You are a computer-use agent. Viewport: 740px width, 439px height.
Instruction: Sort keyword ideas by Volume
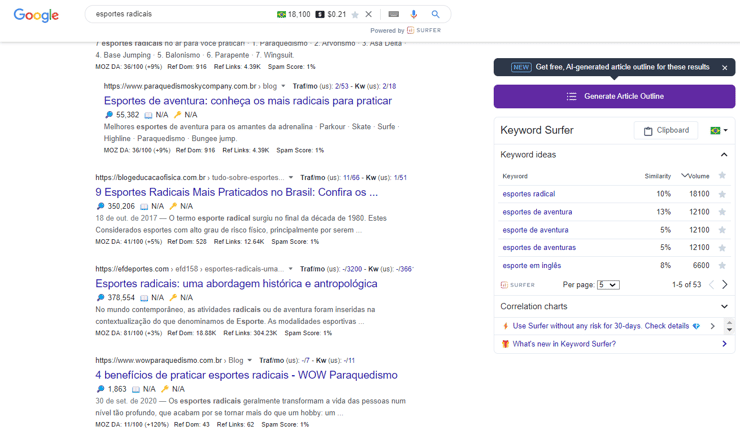pos(695,176)
